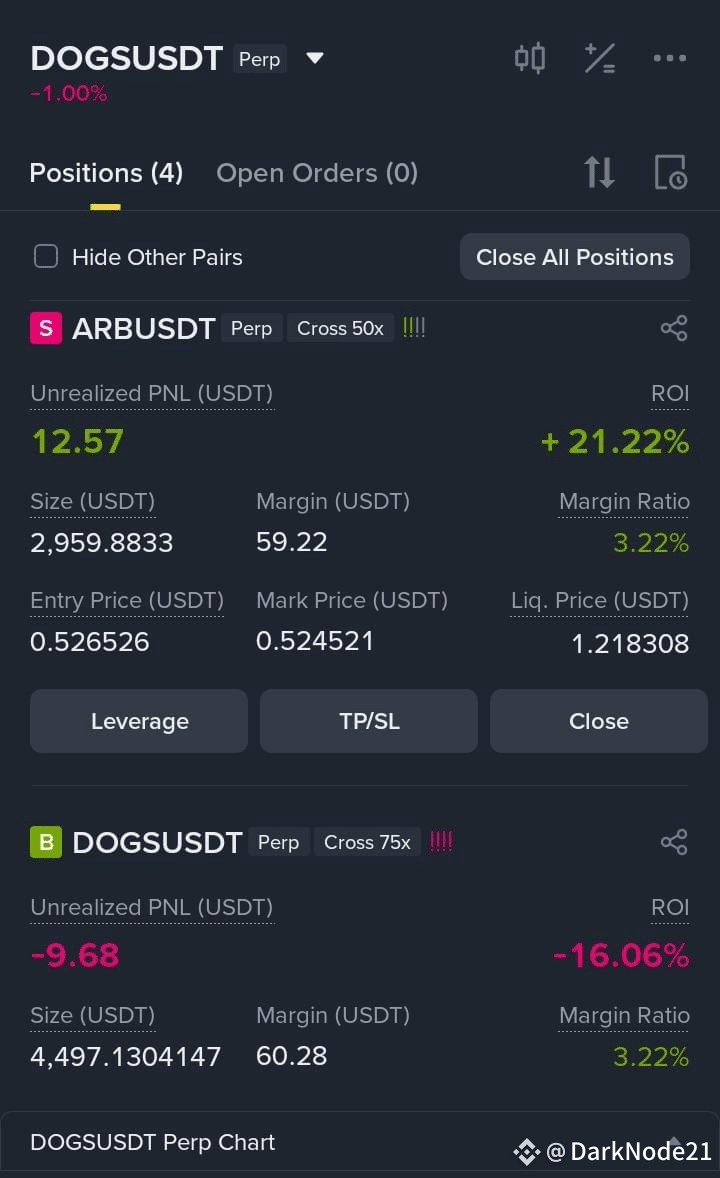Open the order history icon
Image resolution: width=720 pixels, height=1178 pixels.
point(670,172)
